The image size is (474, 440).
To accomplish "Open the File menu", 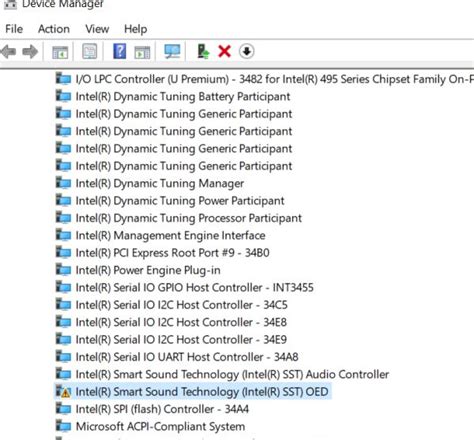I will click(14, 29).
